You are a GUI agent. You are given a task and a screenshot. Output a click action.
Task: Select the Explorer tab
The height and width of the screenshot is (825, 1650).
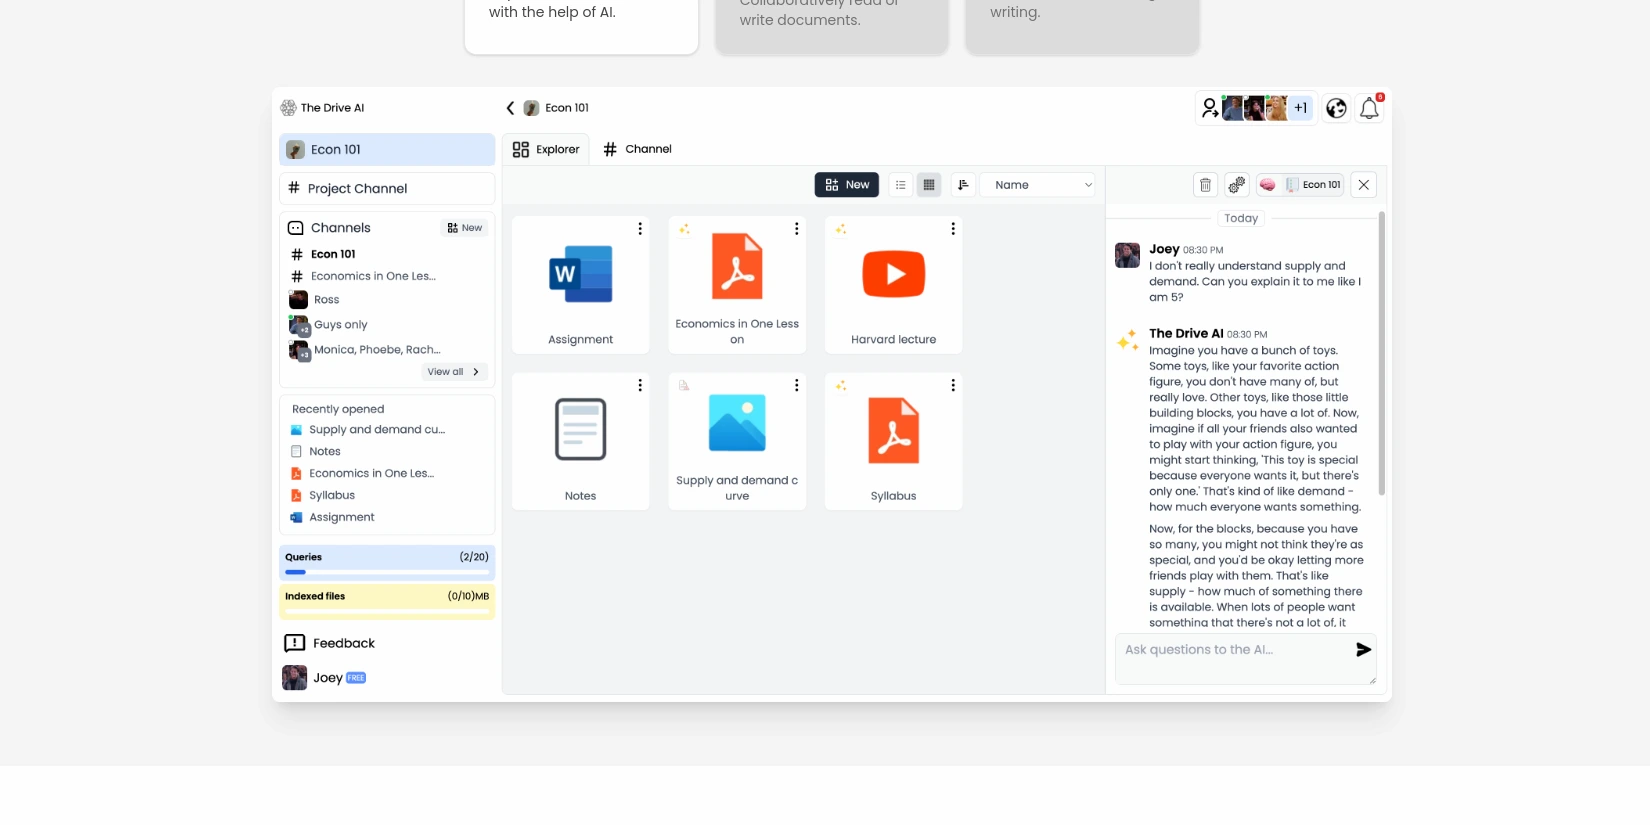[546, 149]
